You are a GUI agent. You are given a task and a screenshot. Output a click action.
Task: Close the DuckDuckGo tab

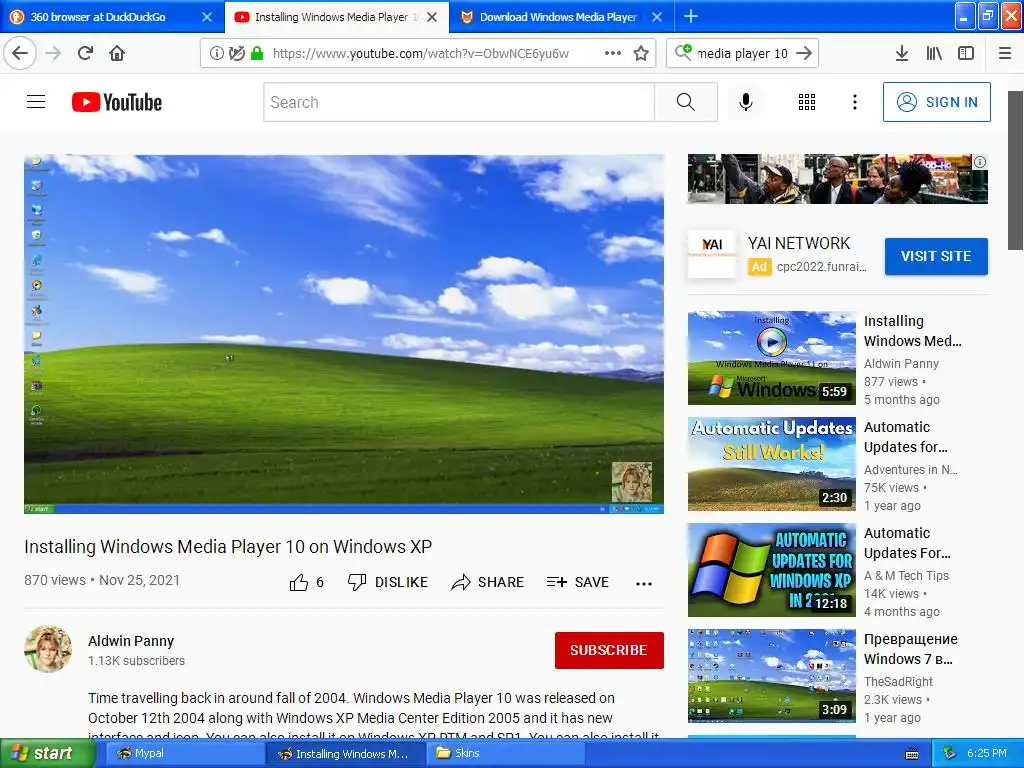207,17
